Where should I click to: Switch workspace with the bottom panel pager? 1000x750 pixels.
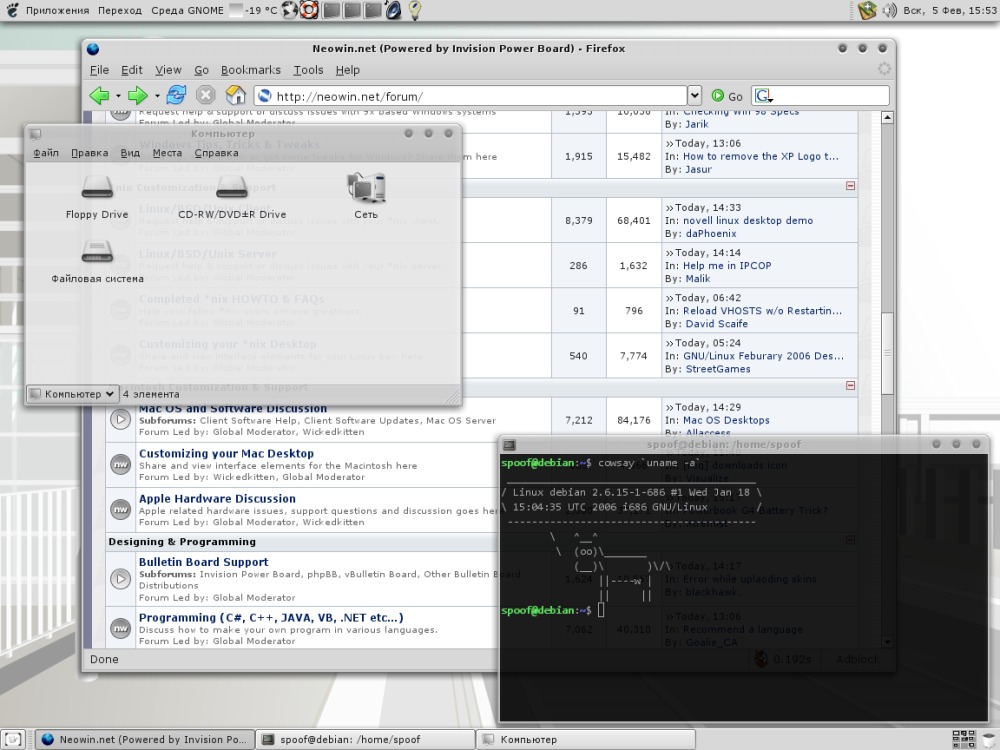963,739
